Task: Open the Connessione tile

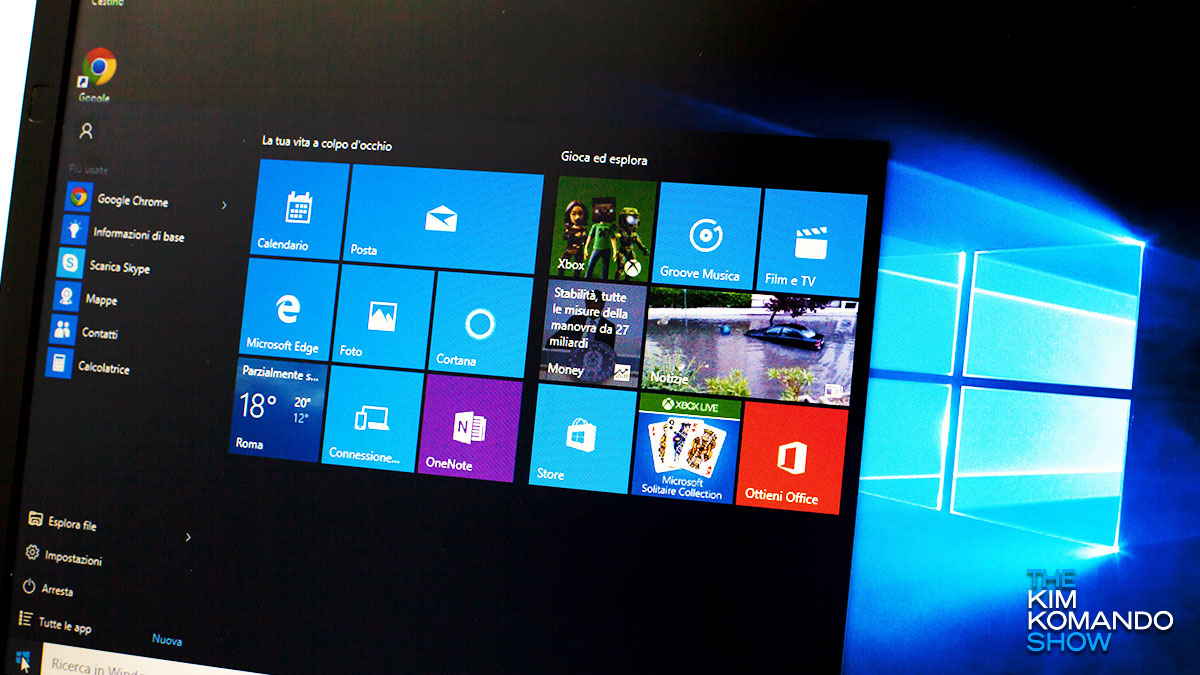Action: coord(371,416)
